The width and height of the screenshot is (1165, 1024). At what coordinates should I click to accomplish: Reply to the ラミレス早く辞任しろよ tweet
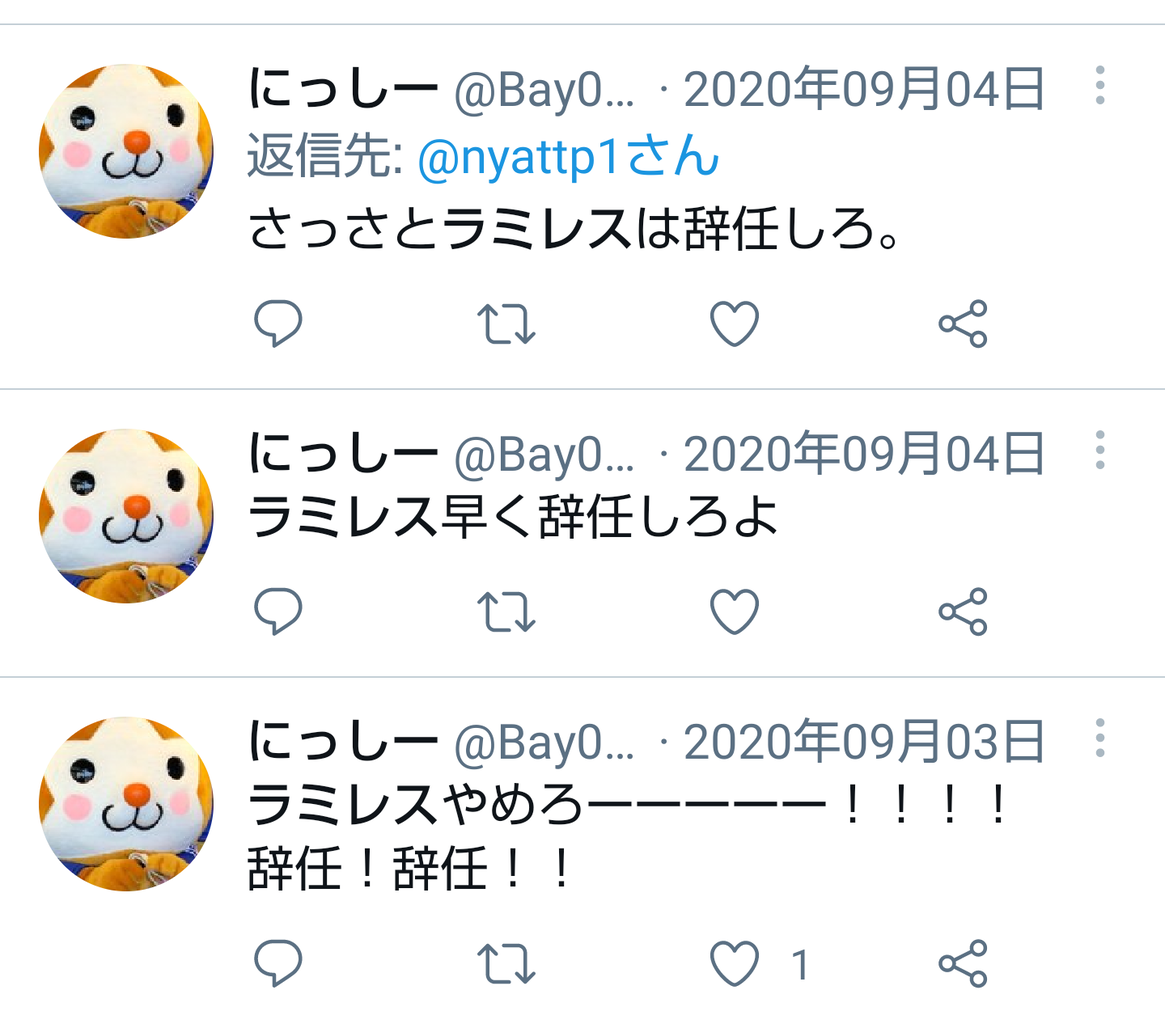point(278,611)
